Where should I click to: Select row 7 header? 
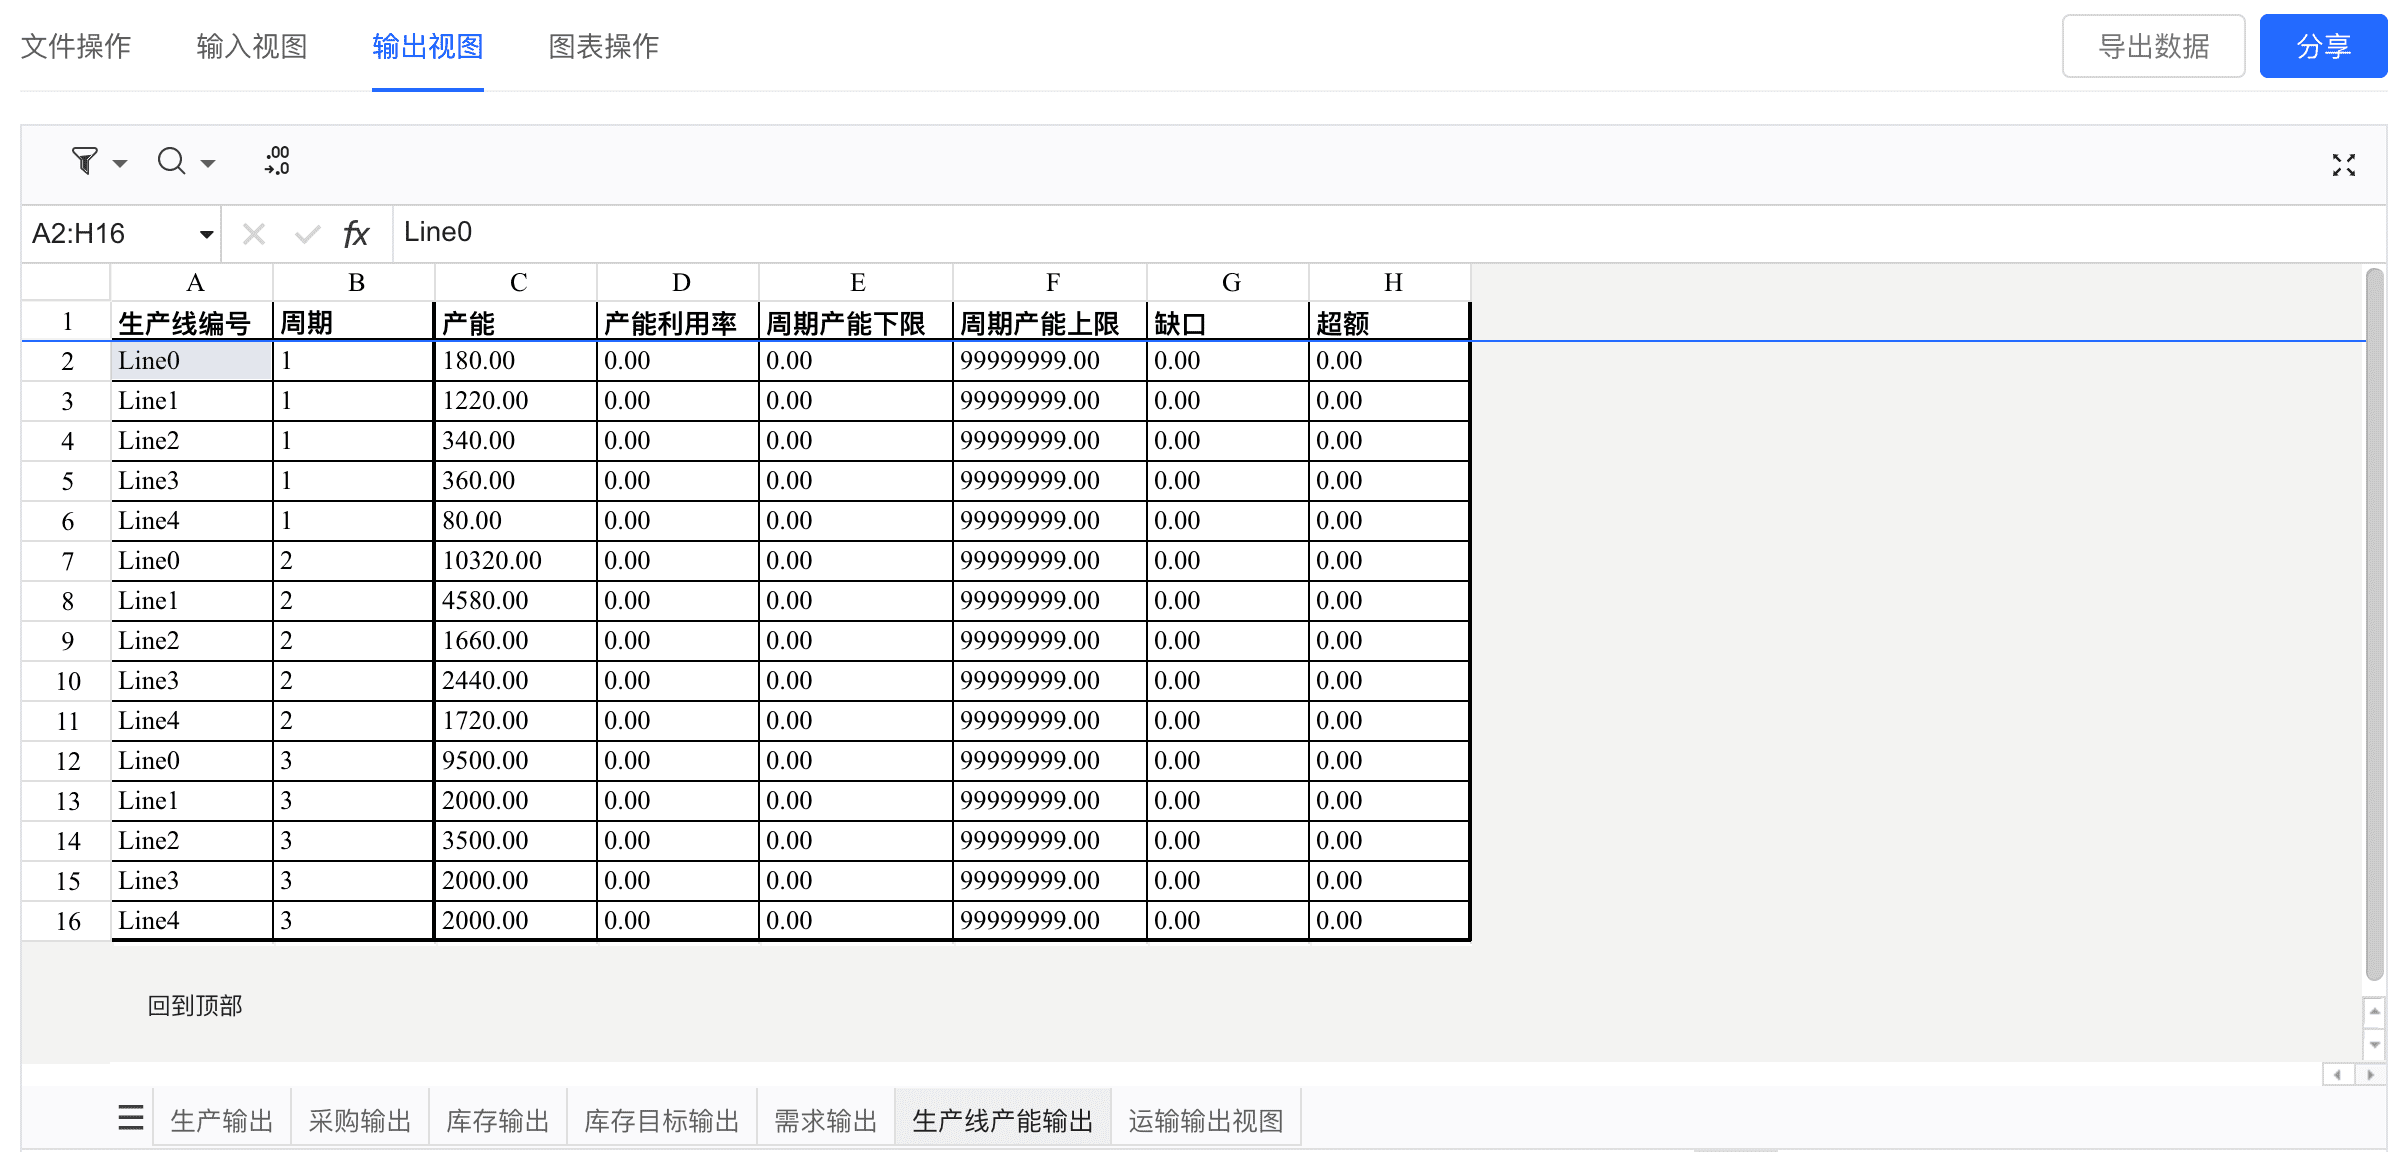pos(67,561)
